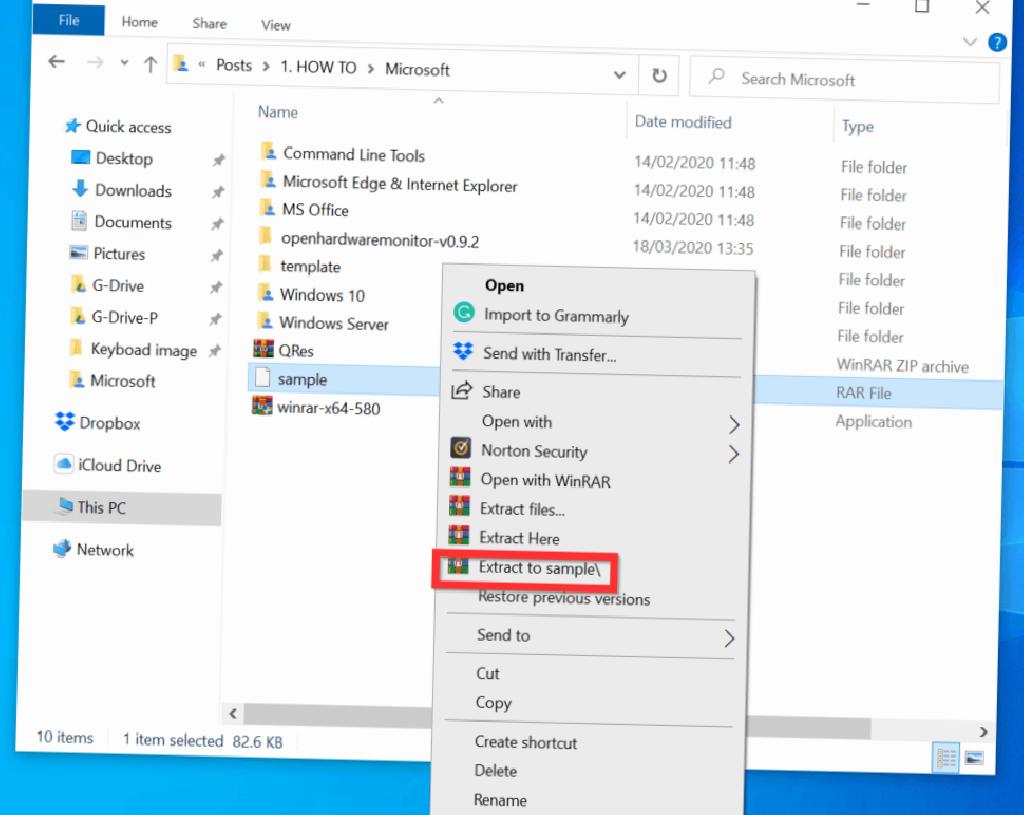Sort files by the Name column
1024x815 pixels.
click(278, 112)
